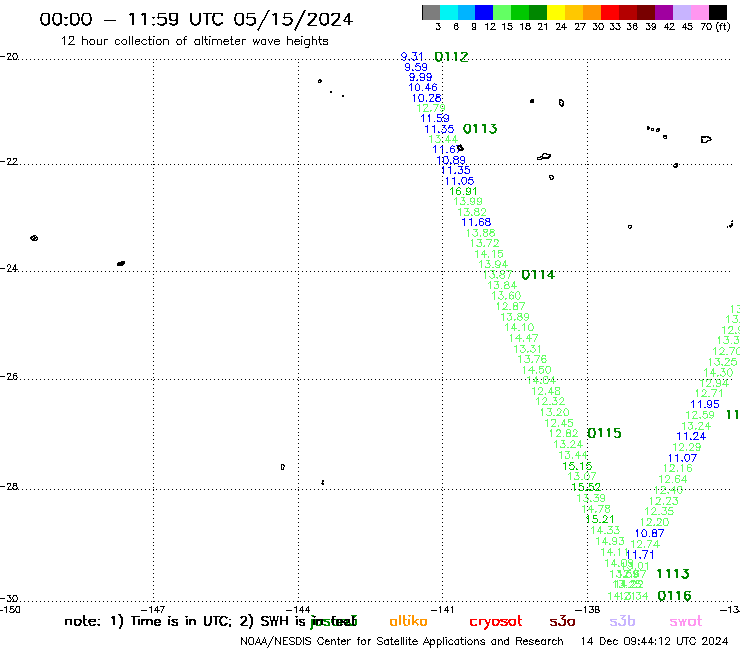Click the time marker 0114

click(x=538, y=275)
